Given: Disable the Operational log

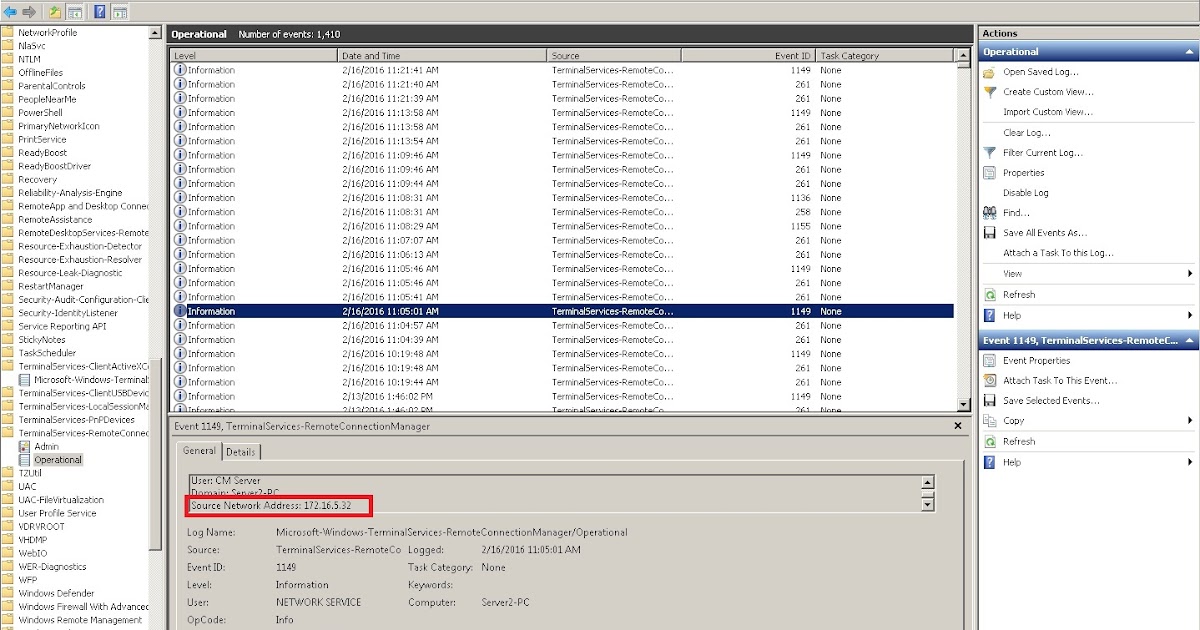Looking at the screenshot, I should pyautogui.click(x=1028, y=192).
